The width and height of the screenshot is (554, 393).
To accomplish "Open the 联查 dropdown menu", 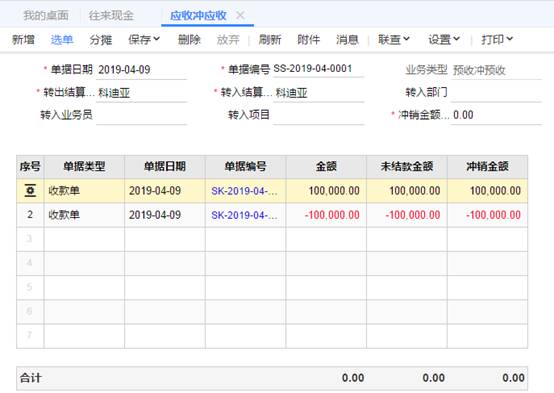I will (x=394, y=39).
